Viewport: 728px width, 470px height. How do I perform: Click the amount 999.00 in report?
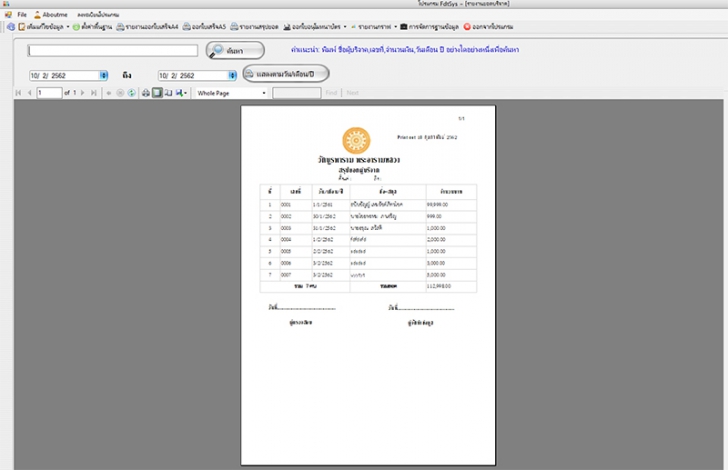coord(434,216)
